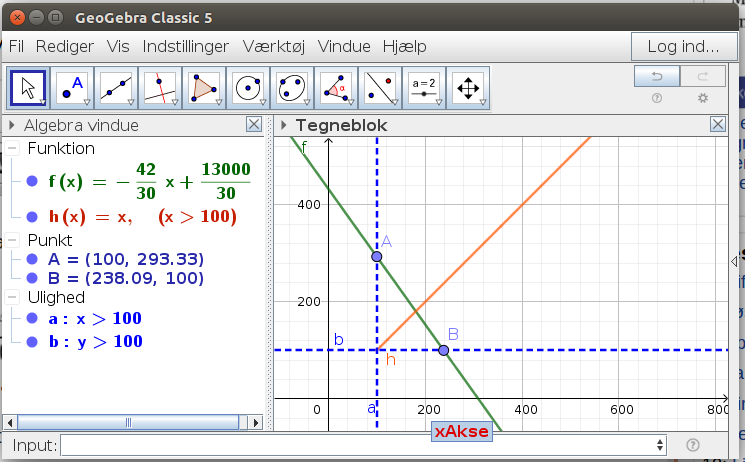Click the algebra scrollbar right arrow
The height and width of the screenshot is (462, 745).
coord(256,422)
